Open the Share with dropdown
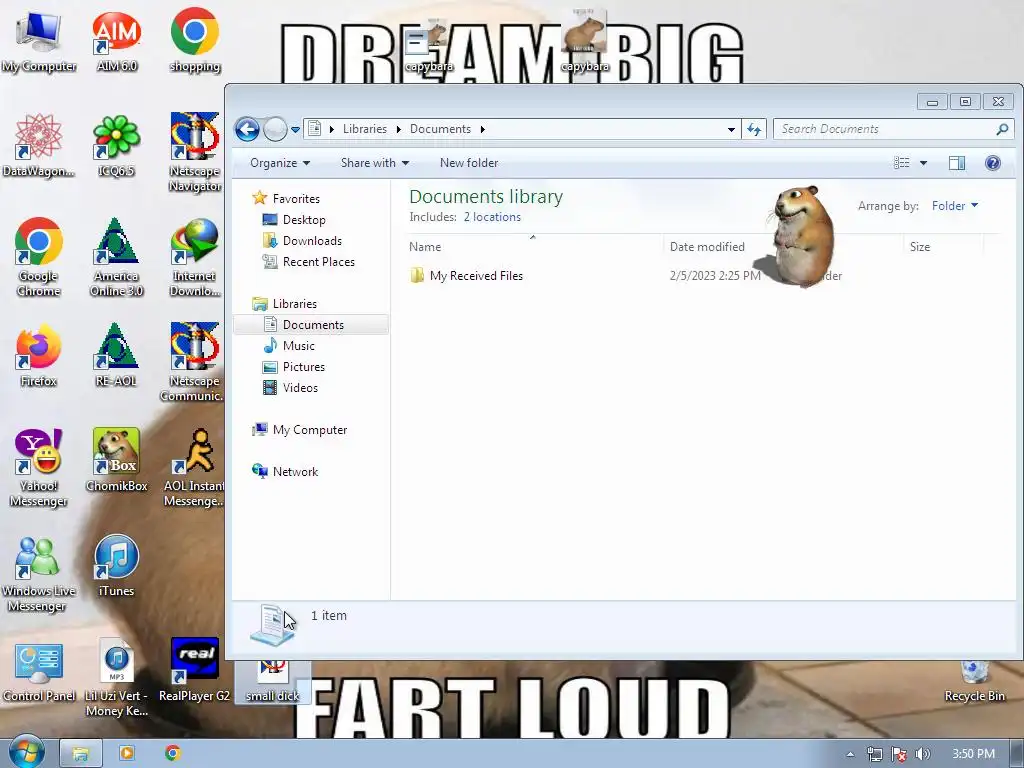The width and height of the screenshot is (1024, 768). point(375,163)
